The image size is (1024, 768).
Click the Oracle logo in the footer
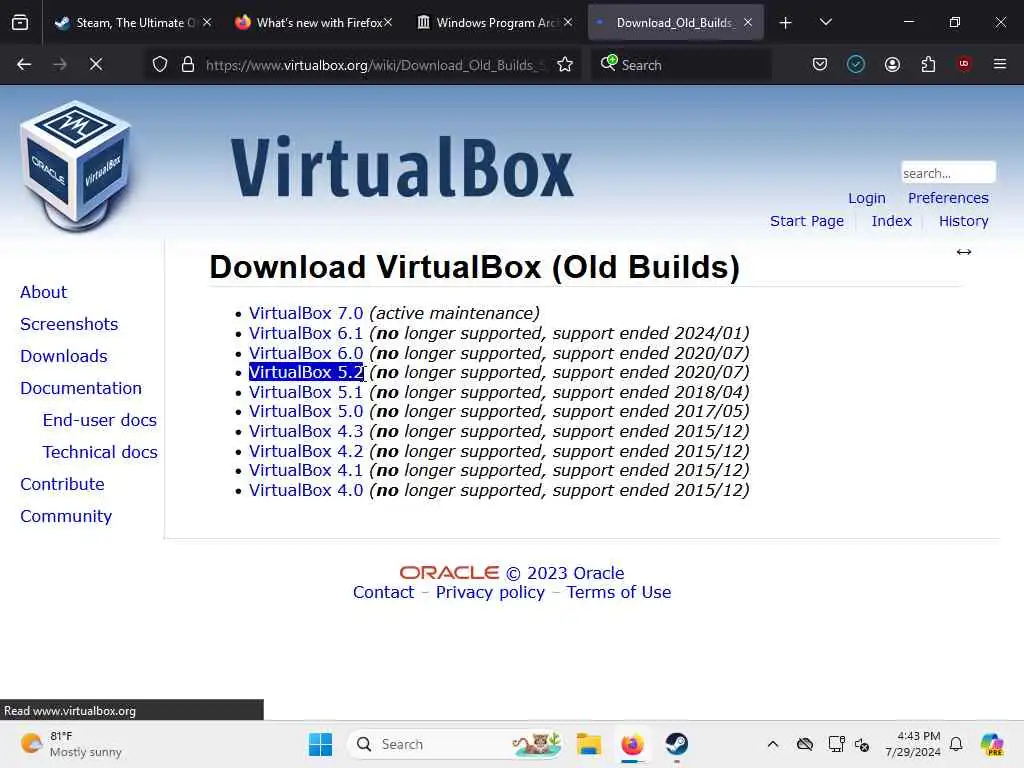click(449, 573)
